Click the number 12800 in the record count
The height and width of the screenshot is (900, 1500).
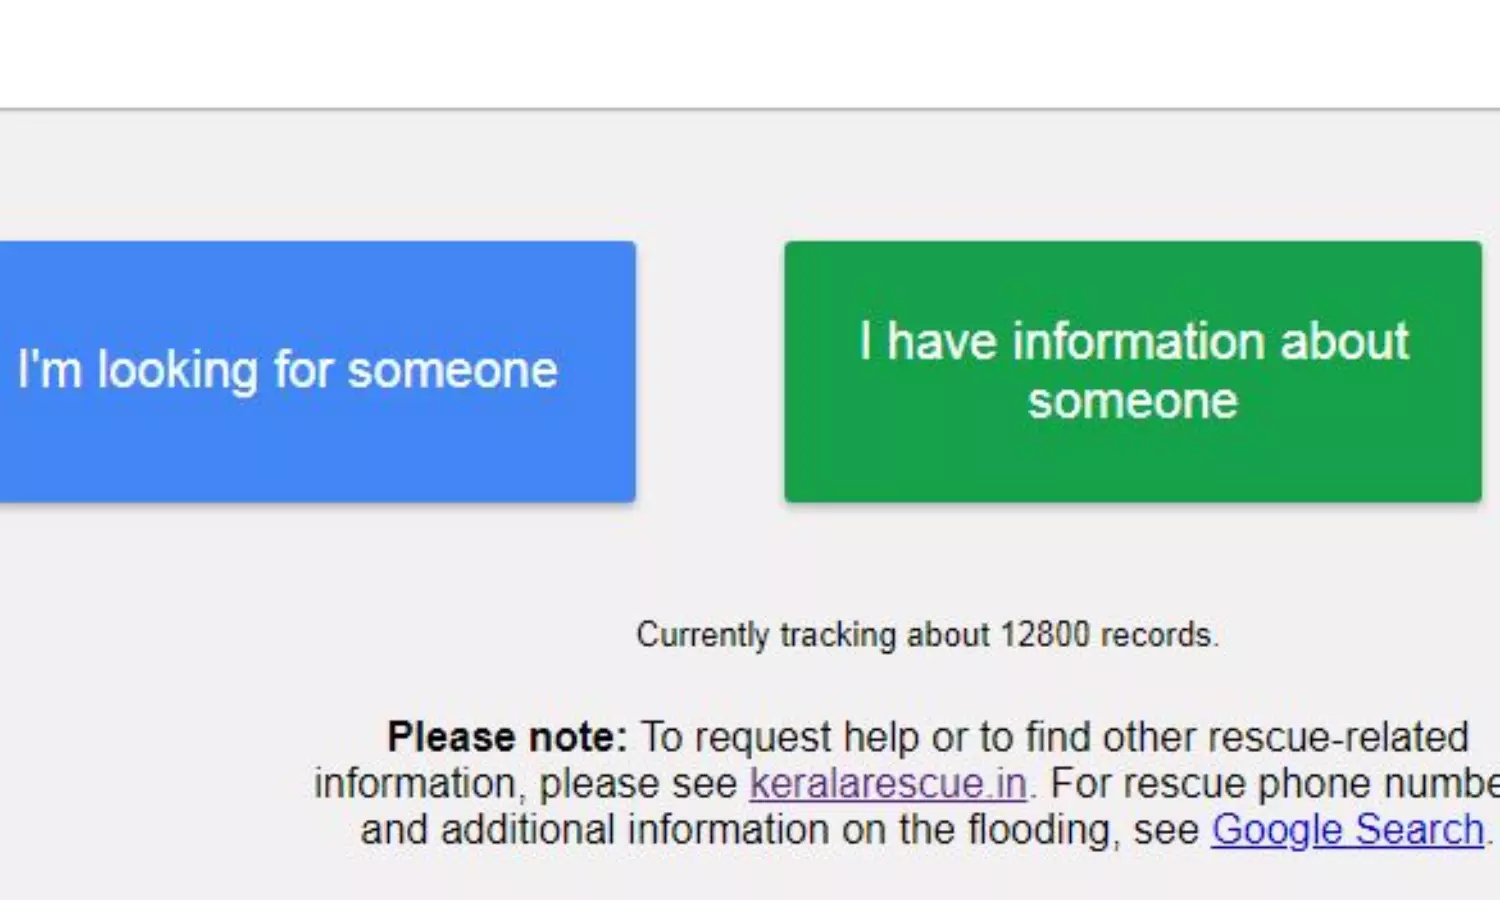[x=1044, y=635]
